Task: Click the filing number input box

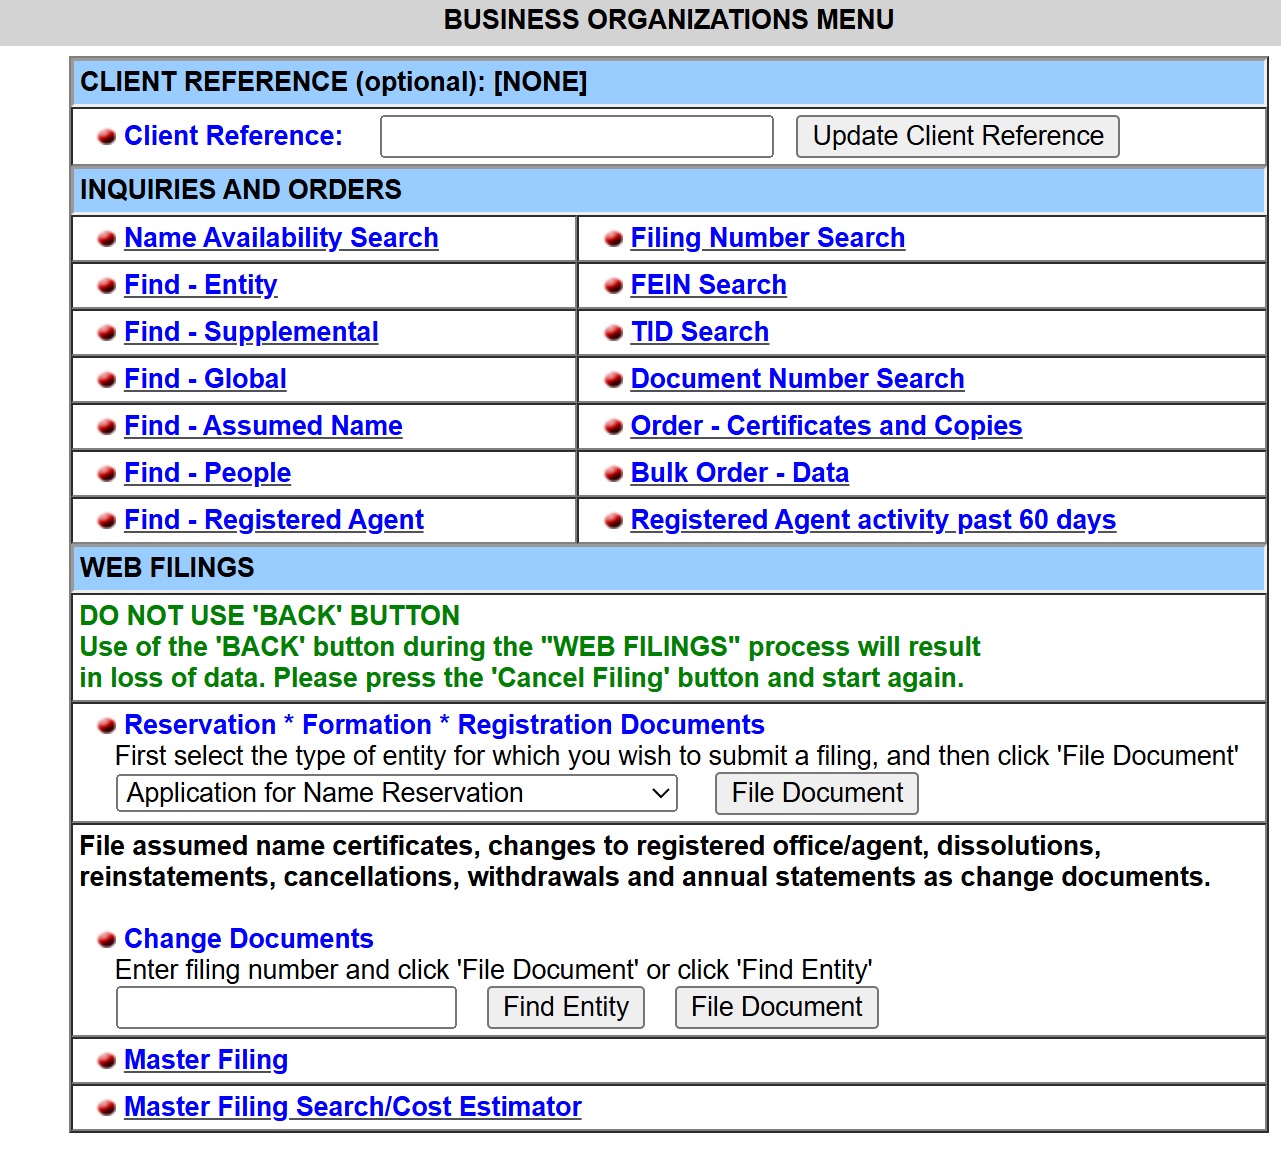Action: [x=286, y=1007]
